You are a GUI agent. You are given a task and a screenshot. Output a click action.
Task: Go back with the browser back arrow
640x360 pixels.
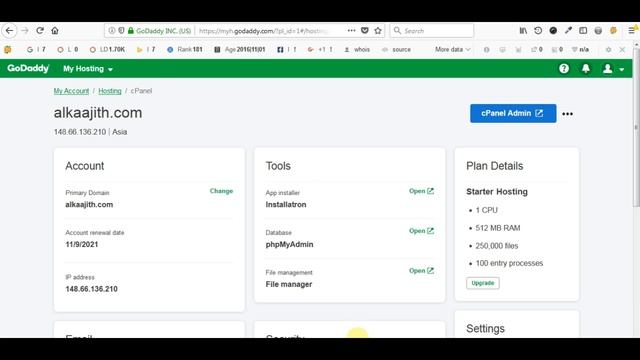(9, 31)
